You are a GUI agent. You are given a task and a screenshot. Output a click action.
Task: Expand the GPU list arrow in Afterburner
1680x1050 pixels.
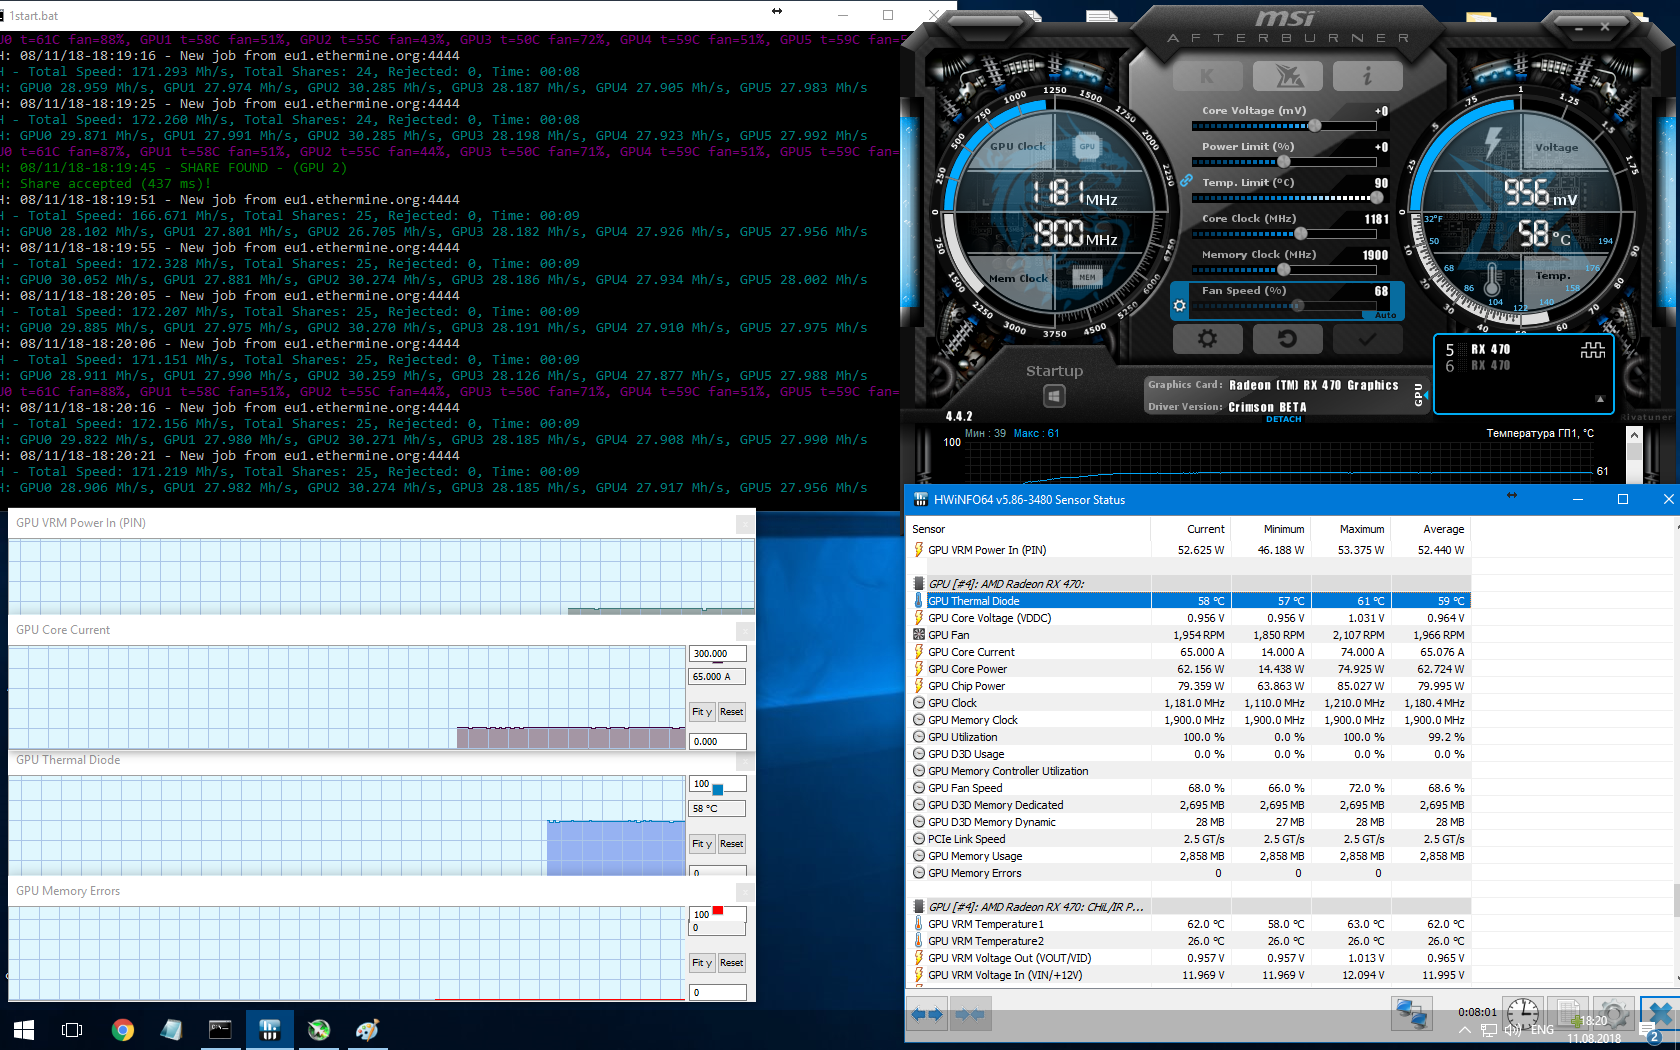pos(1599,399)
